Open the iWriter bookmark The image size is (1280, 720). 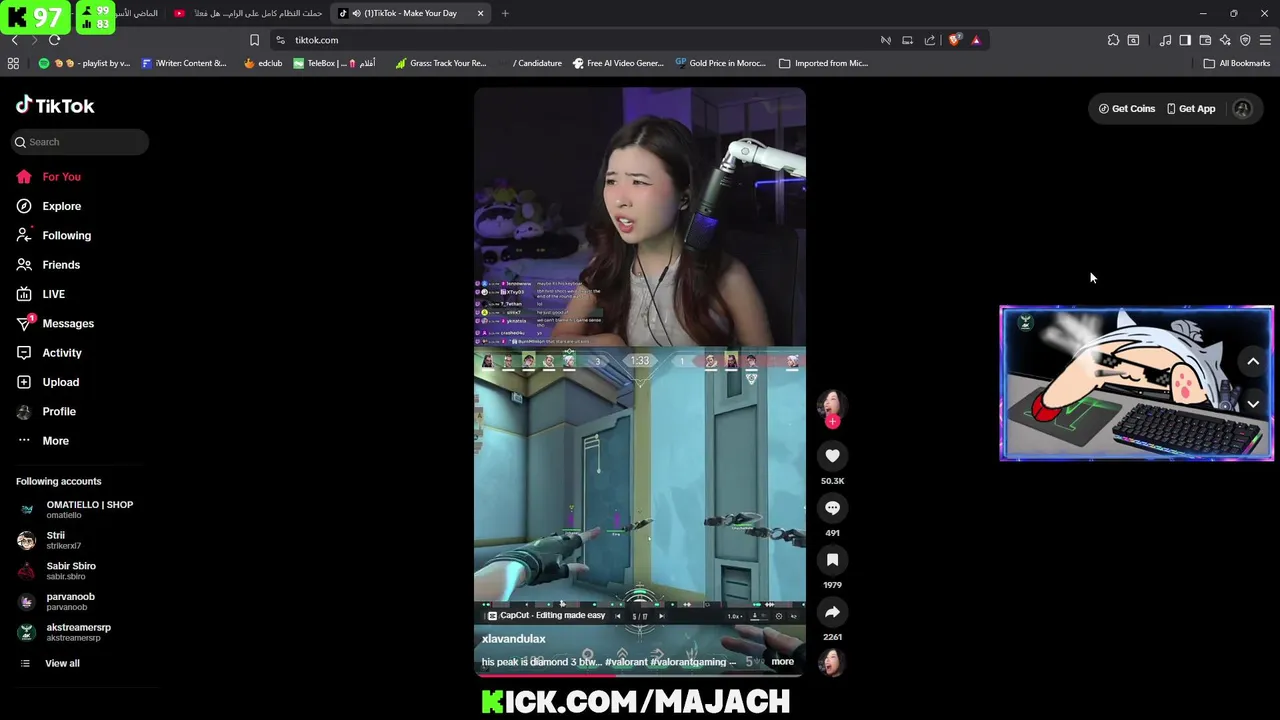point(184,63)
